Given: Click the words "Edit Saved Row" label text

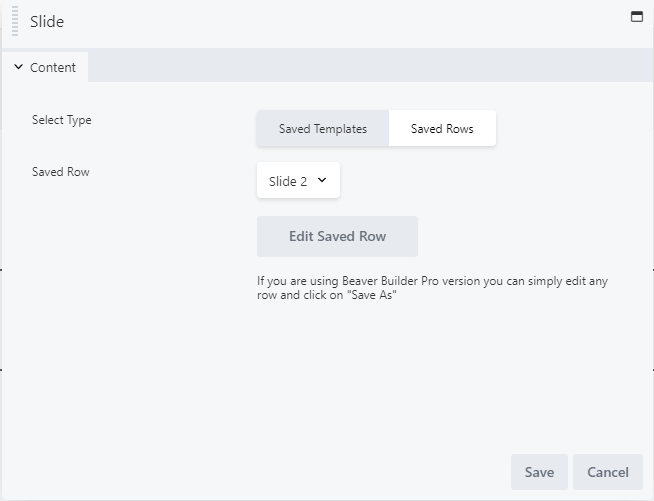Looking at the screenshot, I should pos(337,237).
